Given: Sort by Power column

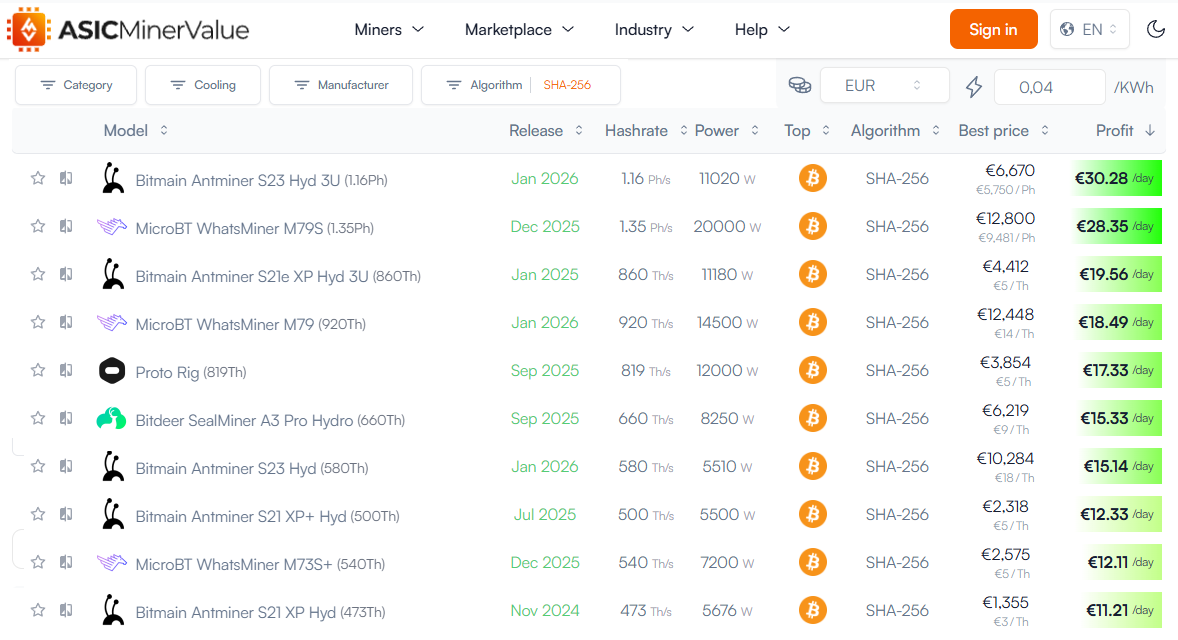Looking at the screenshot, I should pos(726,131).
